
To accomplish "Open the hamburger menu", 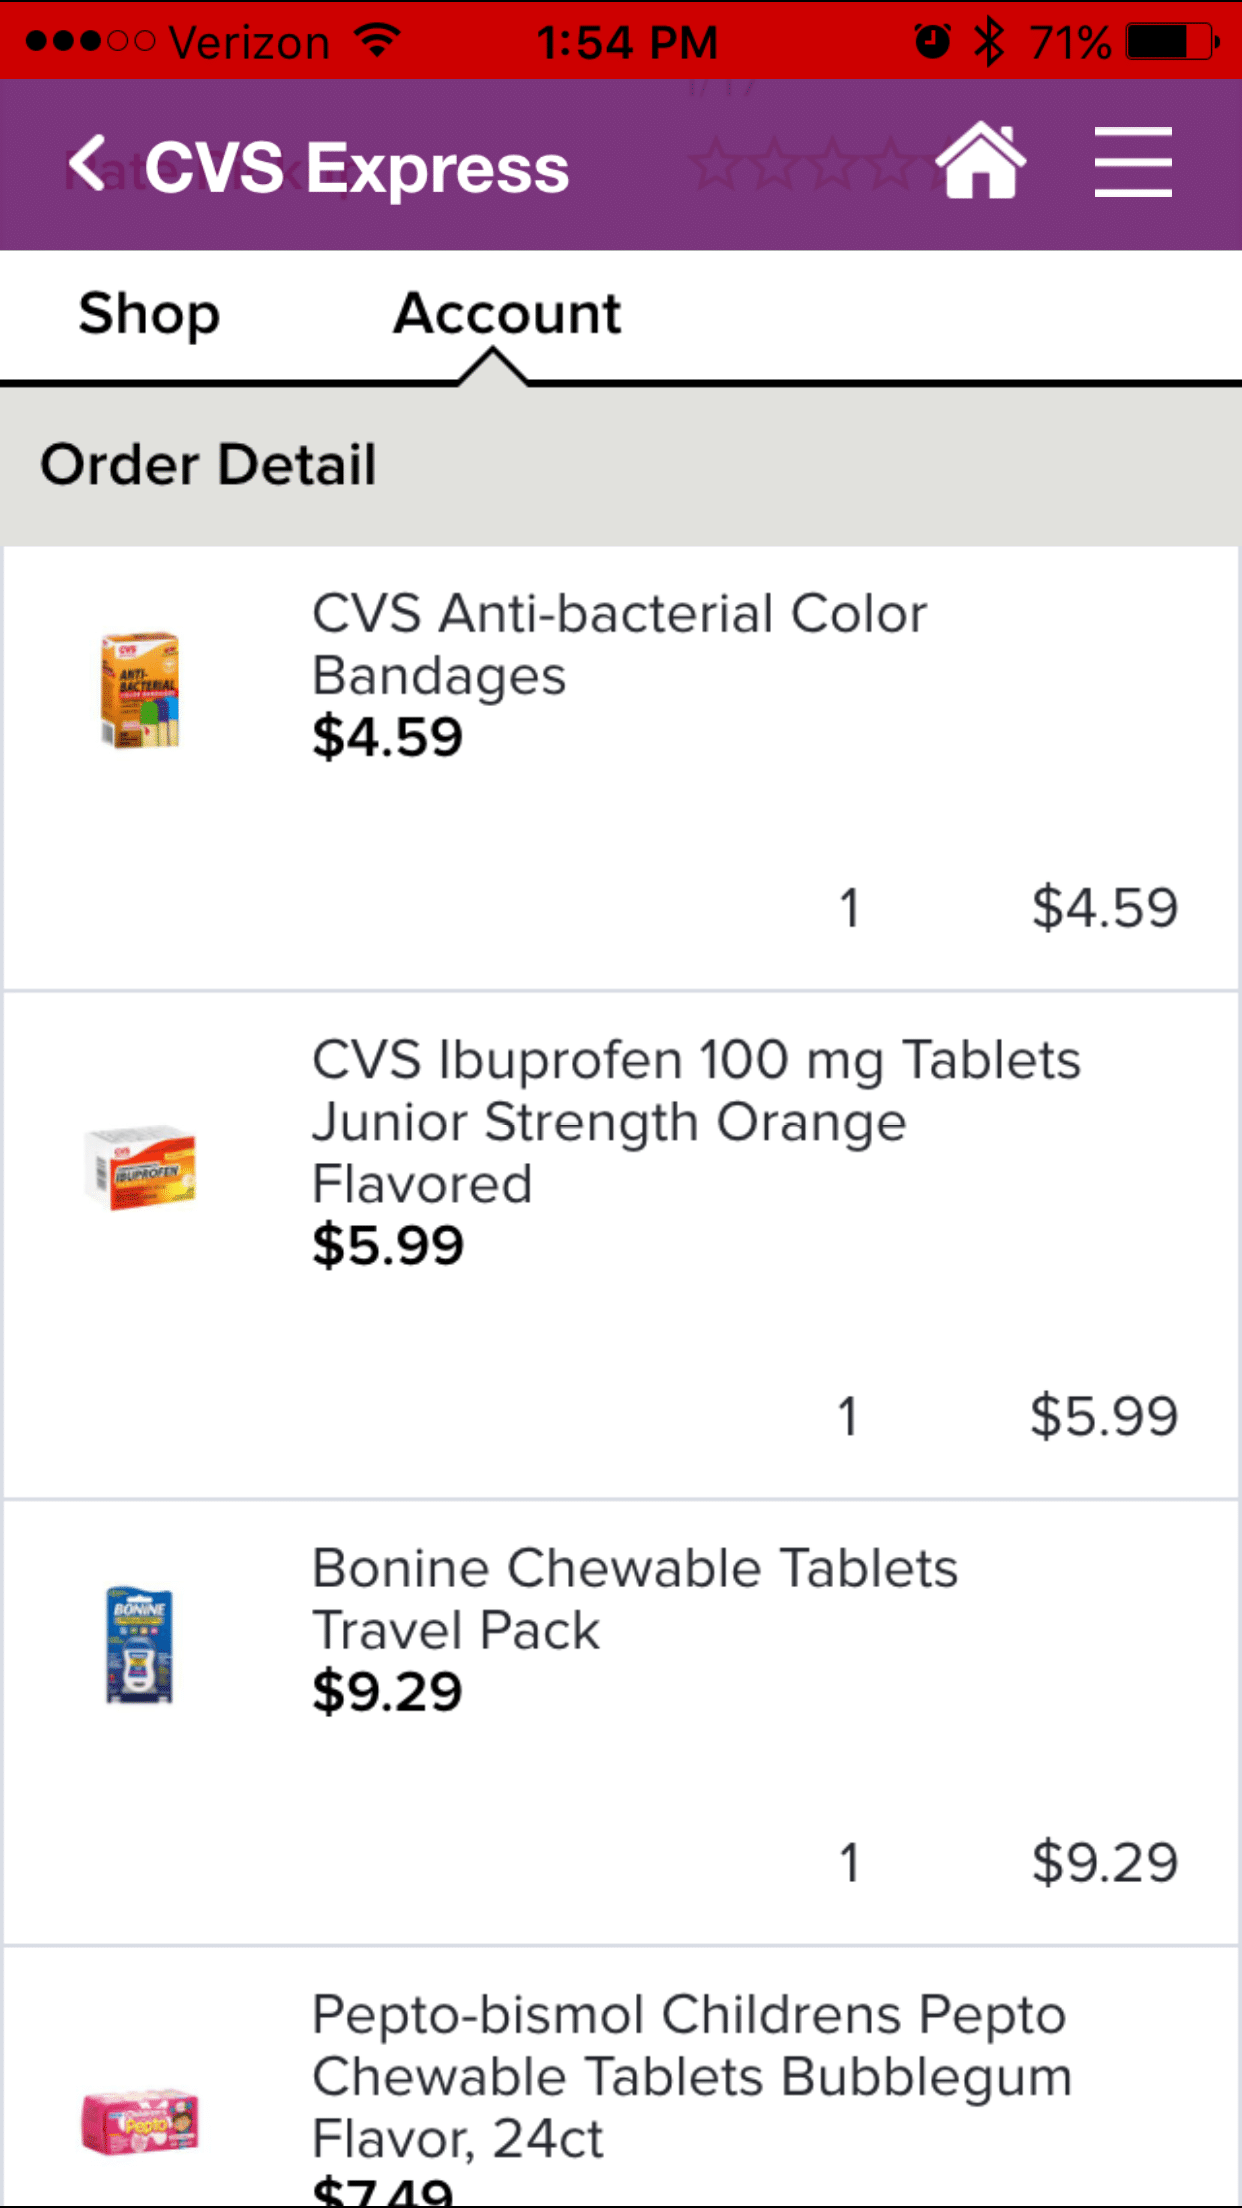I will point(1132,162).
